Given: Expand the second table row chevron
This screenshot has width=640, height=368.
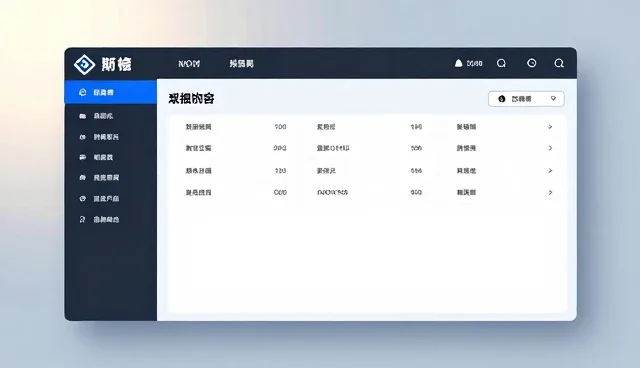Looking at the screenshot, I should pyautogui.click(x=550, y=148).
